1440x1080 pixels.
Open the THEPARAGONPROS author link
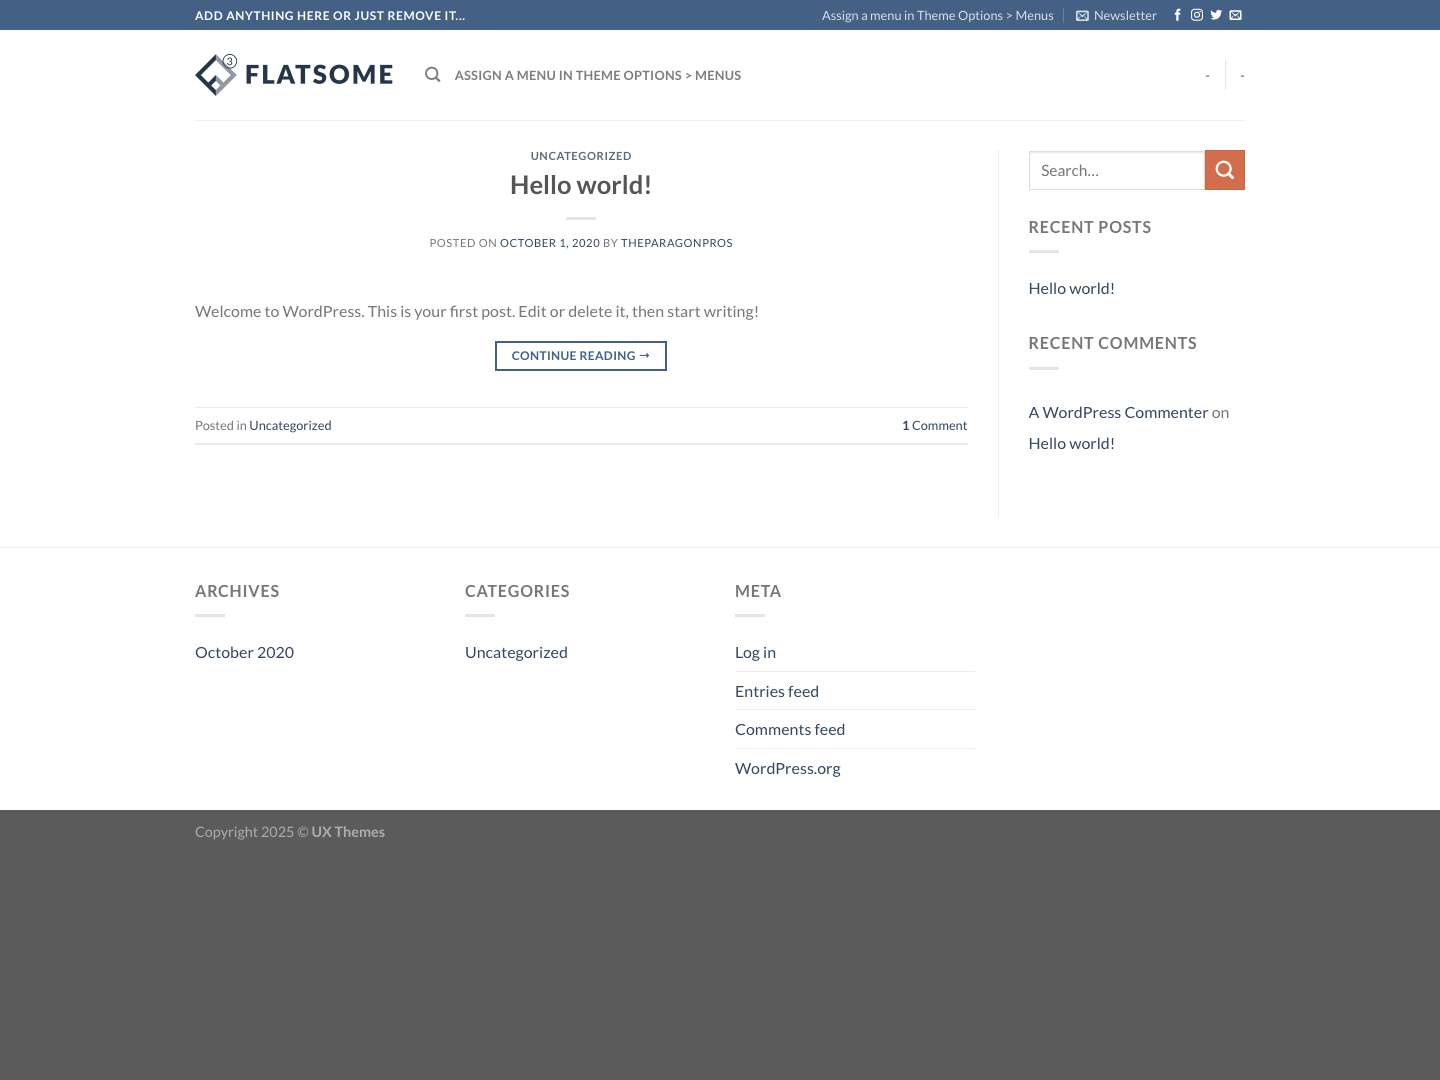[x=676, y=242]
